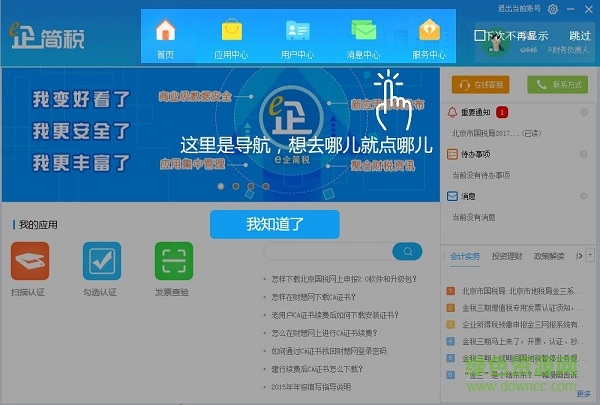Collapse 消息 section toggle circle

click(x=584, y=196)
